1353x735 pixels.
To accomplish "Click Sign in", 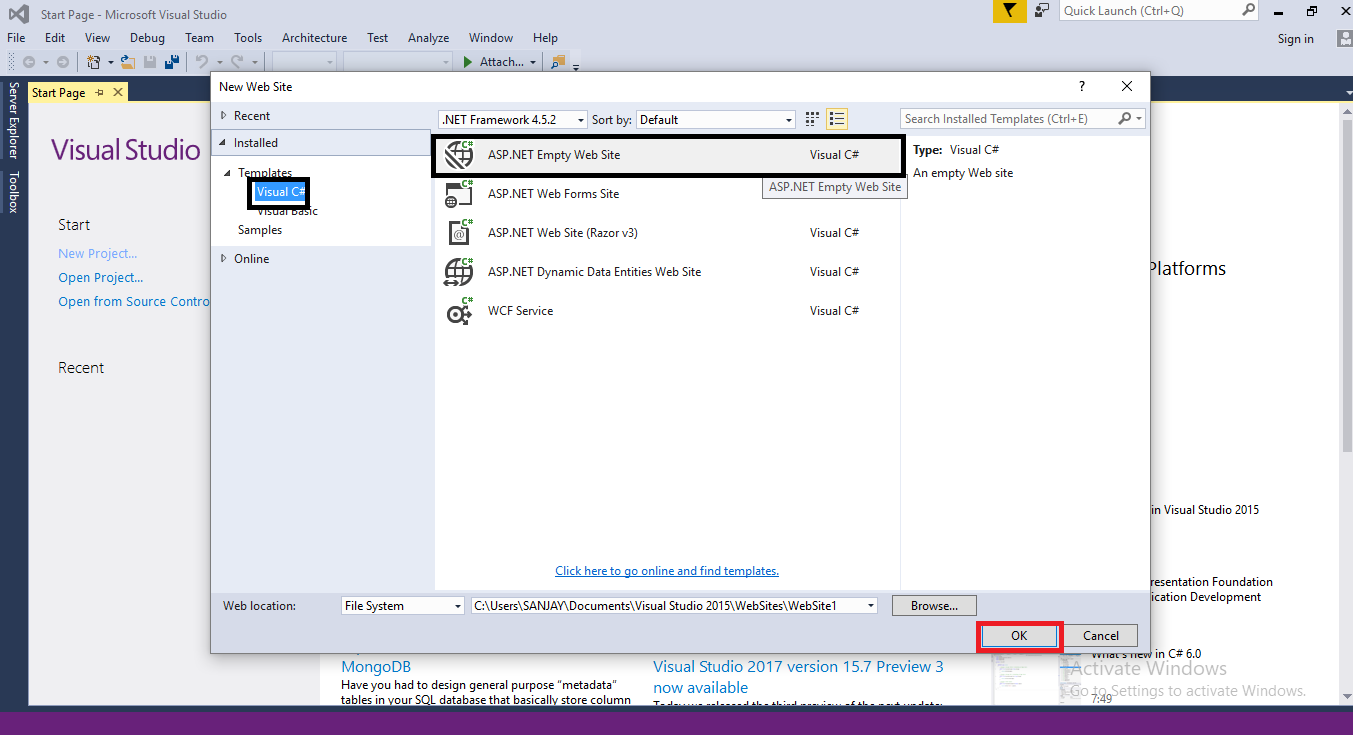I will click(1296, 39).
